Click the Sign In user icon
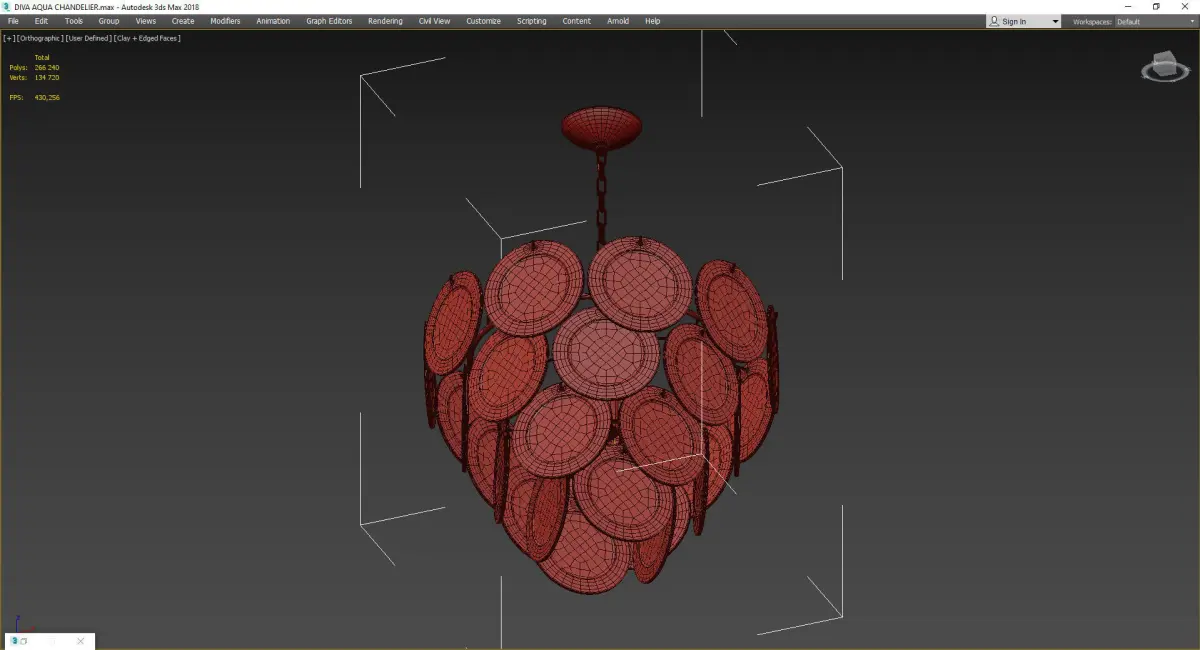 pyautogui.click(x=994, y=21)
